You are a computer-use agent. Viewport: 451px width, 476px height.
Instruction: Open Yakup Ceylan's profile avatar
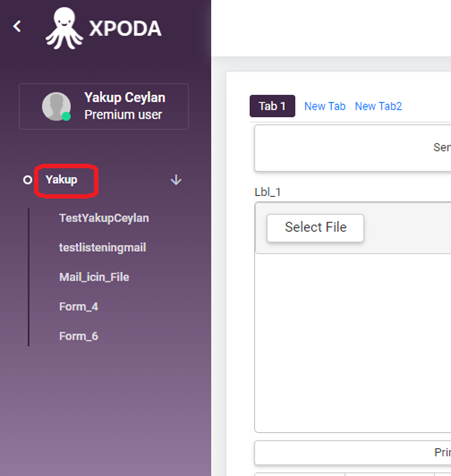pos(56,106)
